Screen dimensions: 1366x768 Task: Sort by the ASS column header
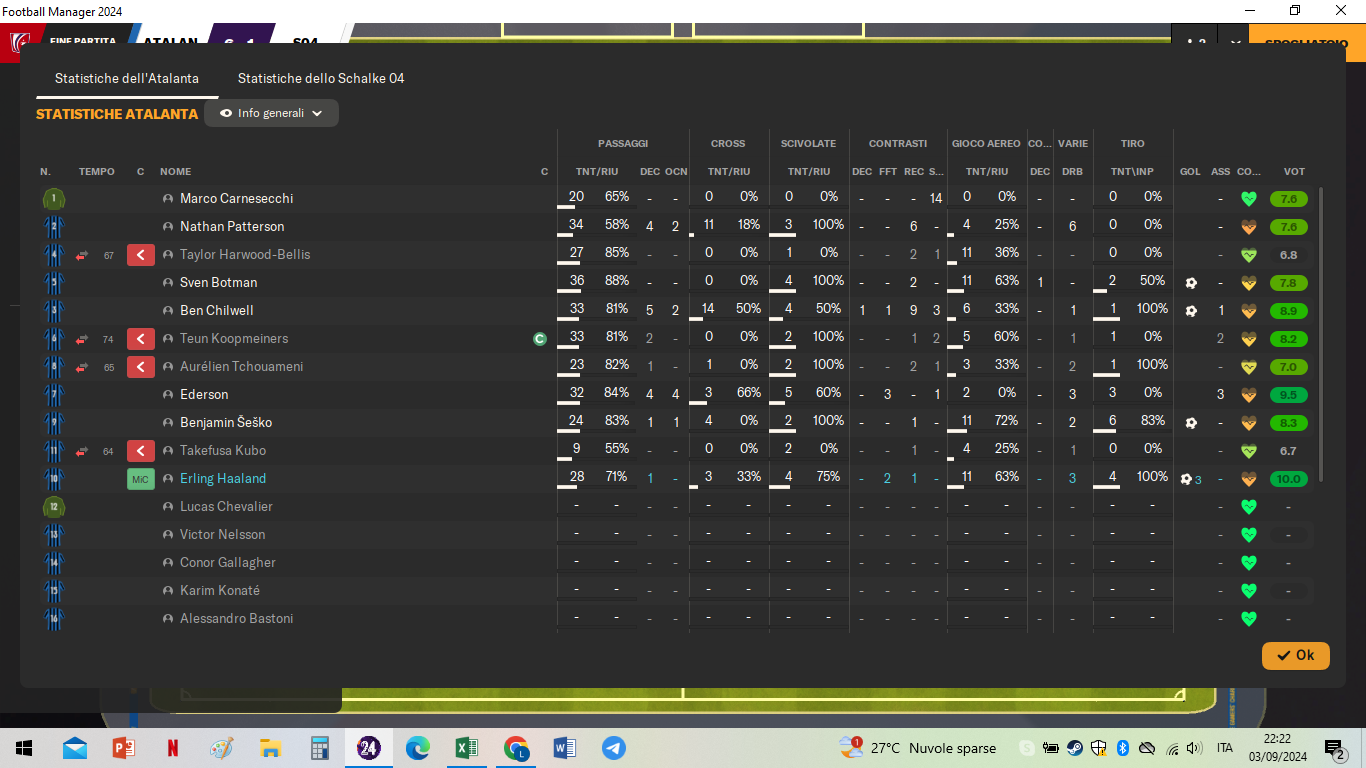(x=1220, y=172)
